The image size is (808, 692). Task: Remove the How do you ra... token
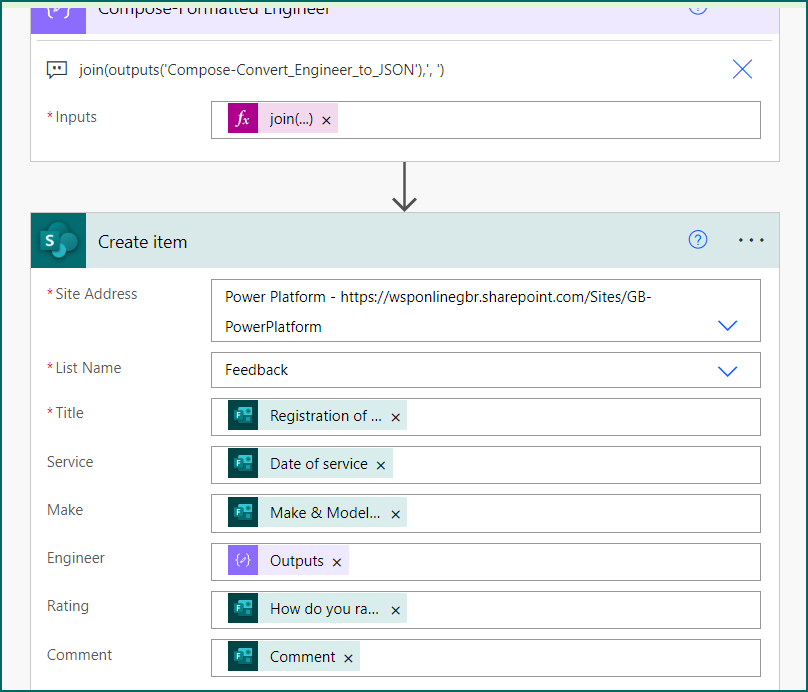pos(395,610)
